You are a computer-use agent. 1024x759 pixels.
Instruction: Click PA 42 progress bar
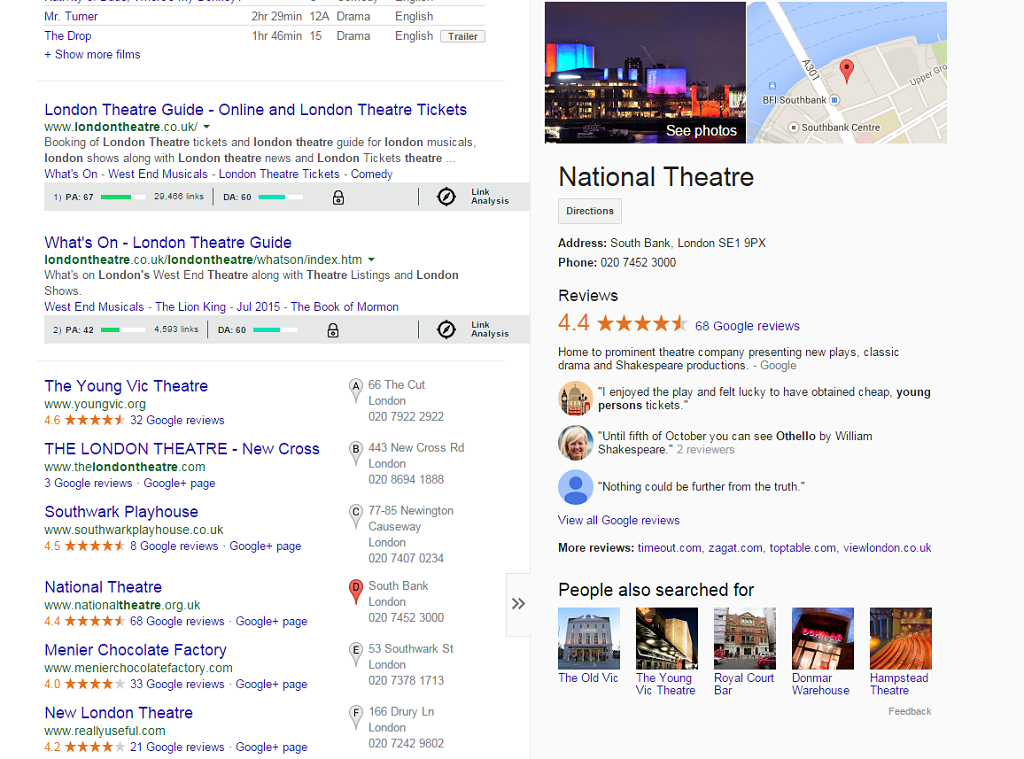point(123,330)
